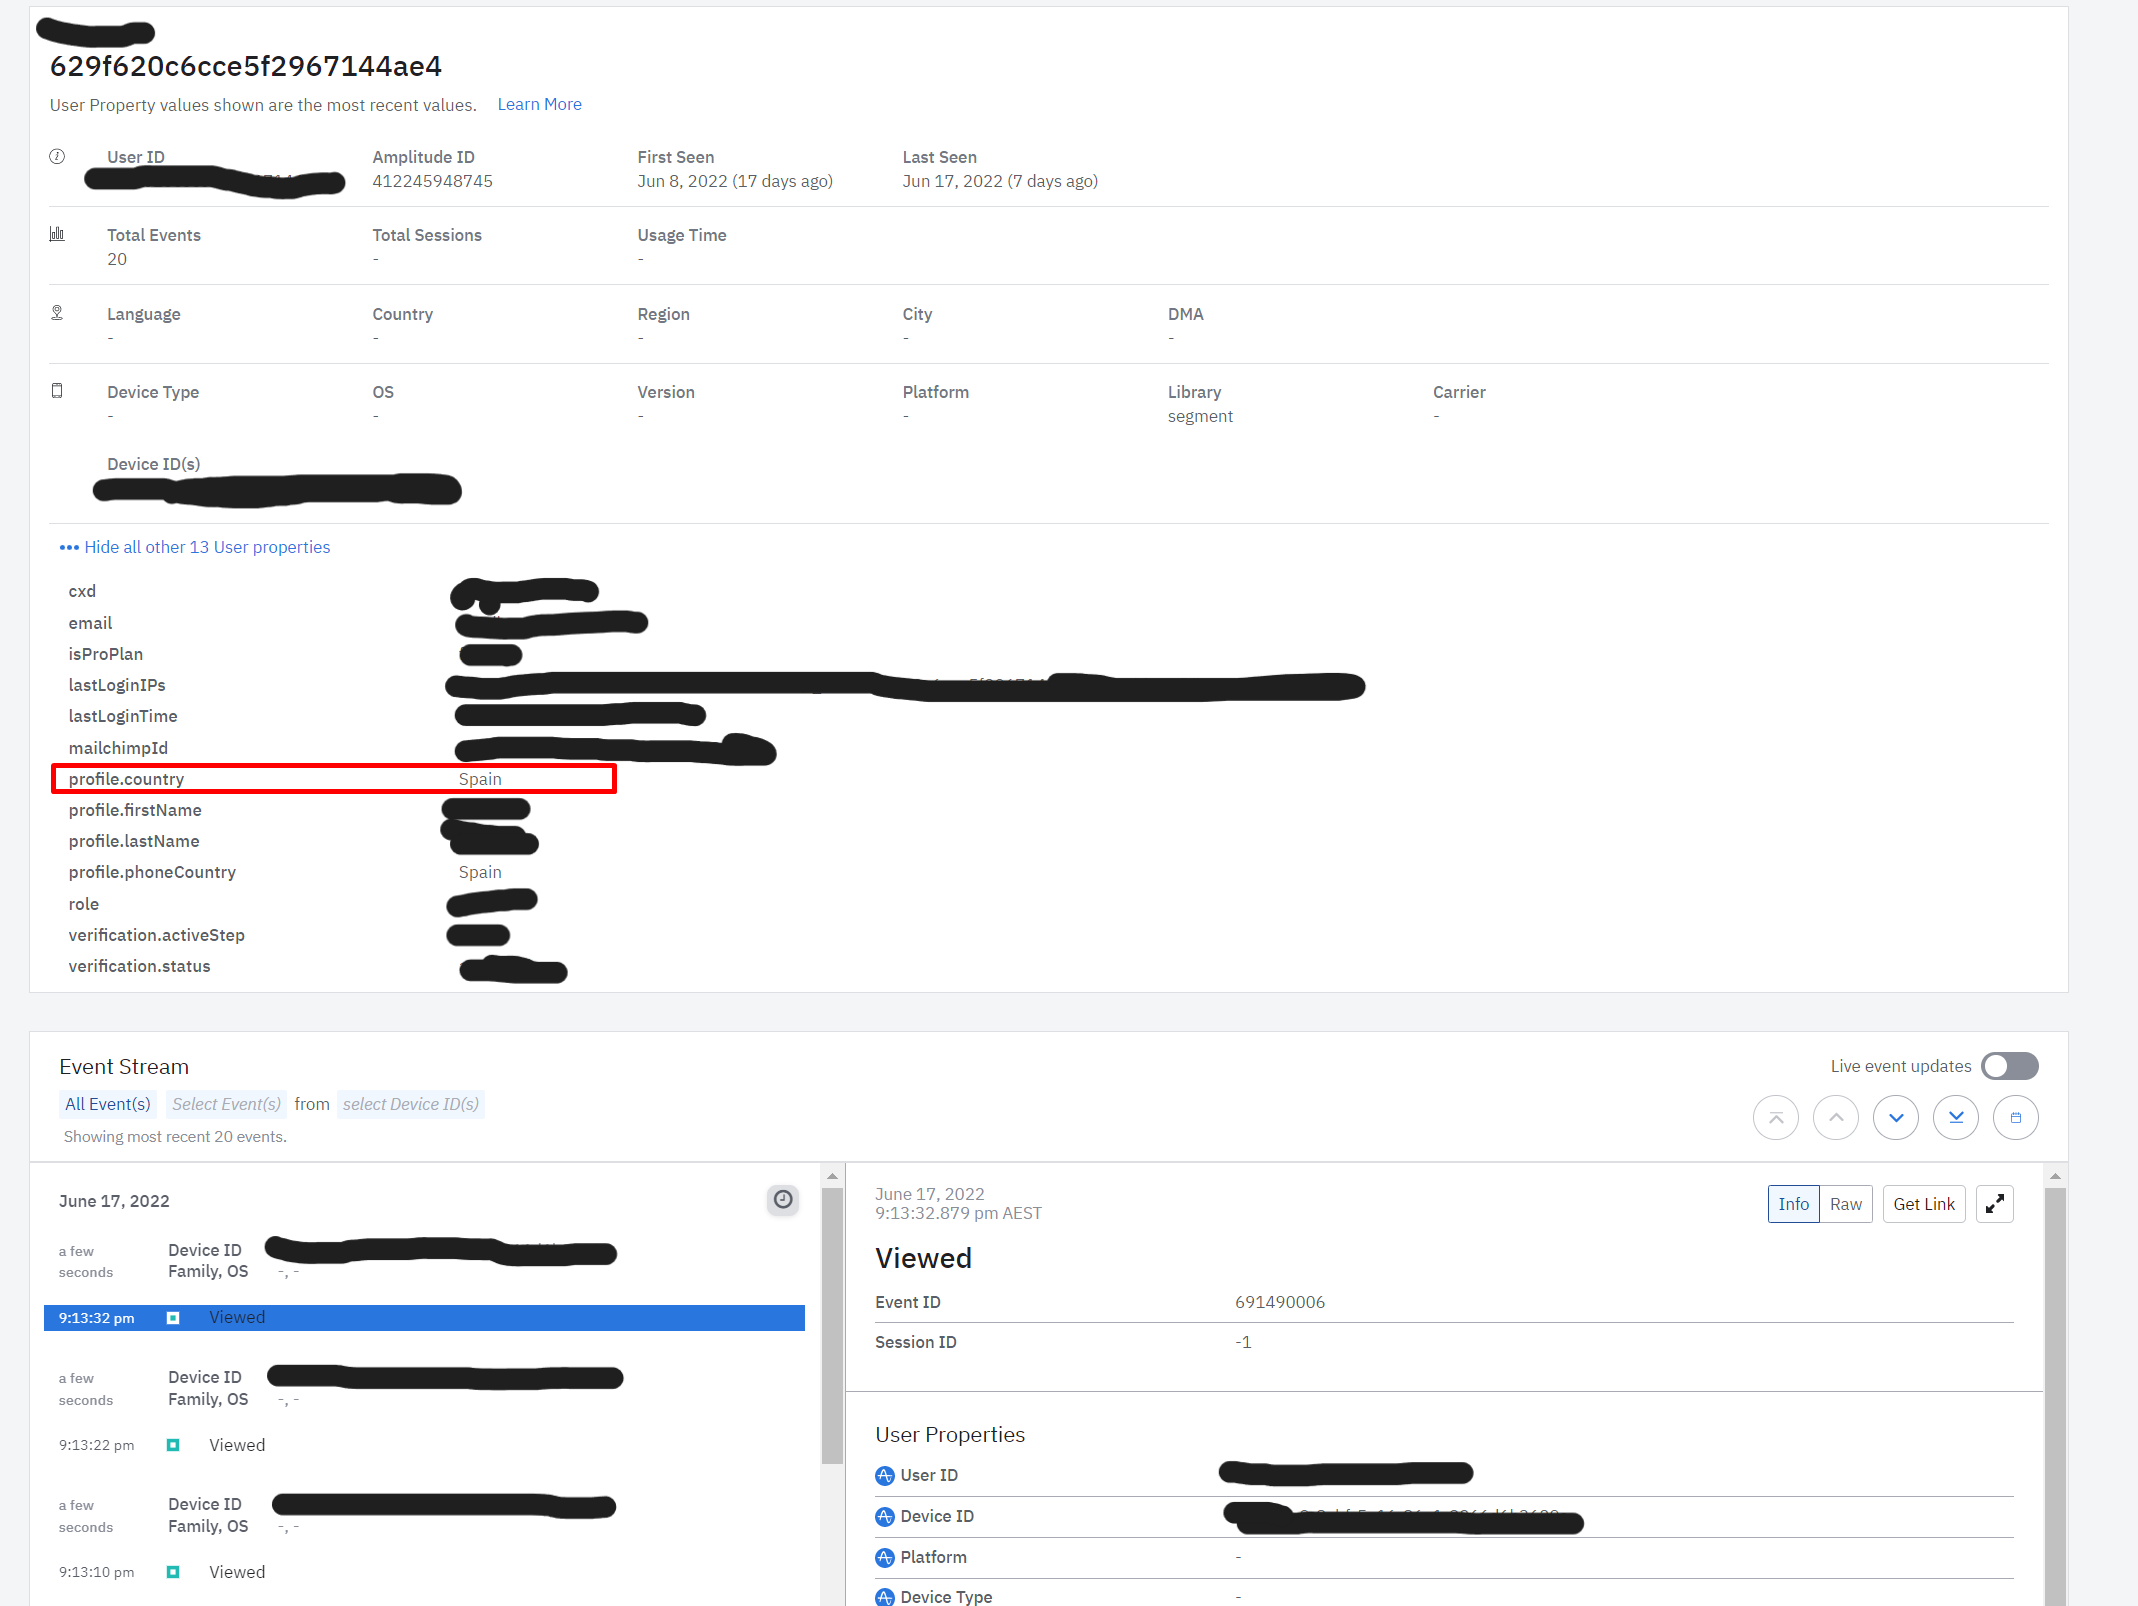Open the Select Event(s) dropdown
The image size is (2138, 1606).
[x=226, y=1104]
